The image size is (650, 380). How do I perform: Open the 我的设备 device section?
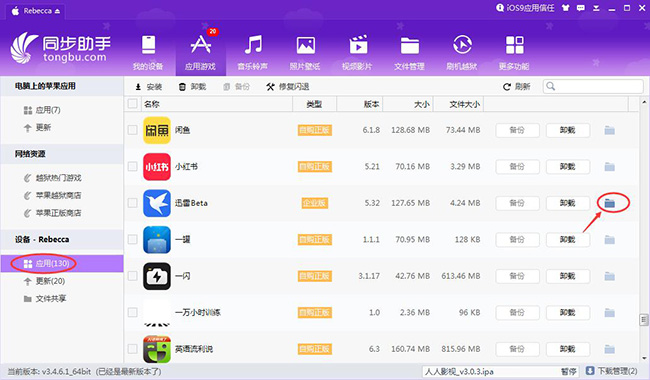point(148,53)
